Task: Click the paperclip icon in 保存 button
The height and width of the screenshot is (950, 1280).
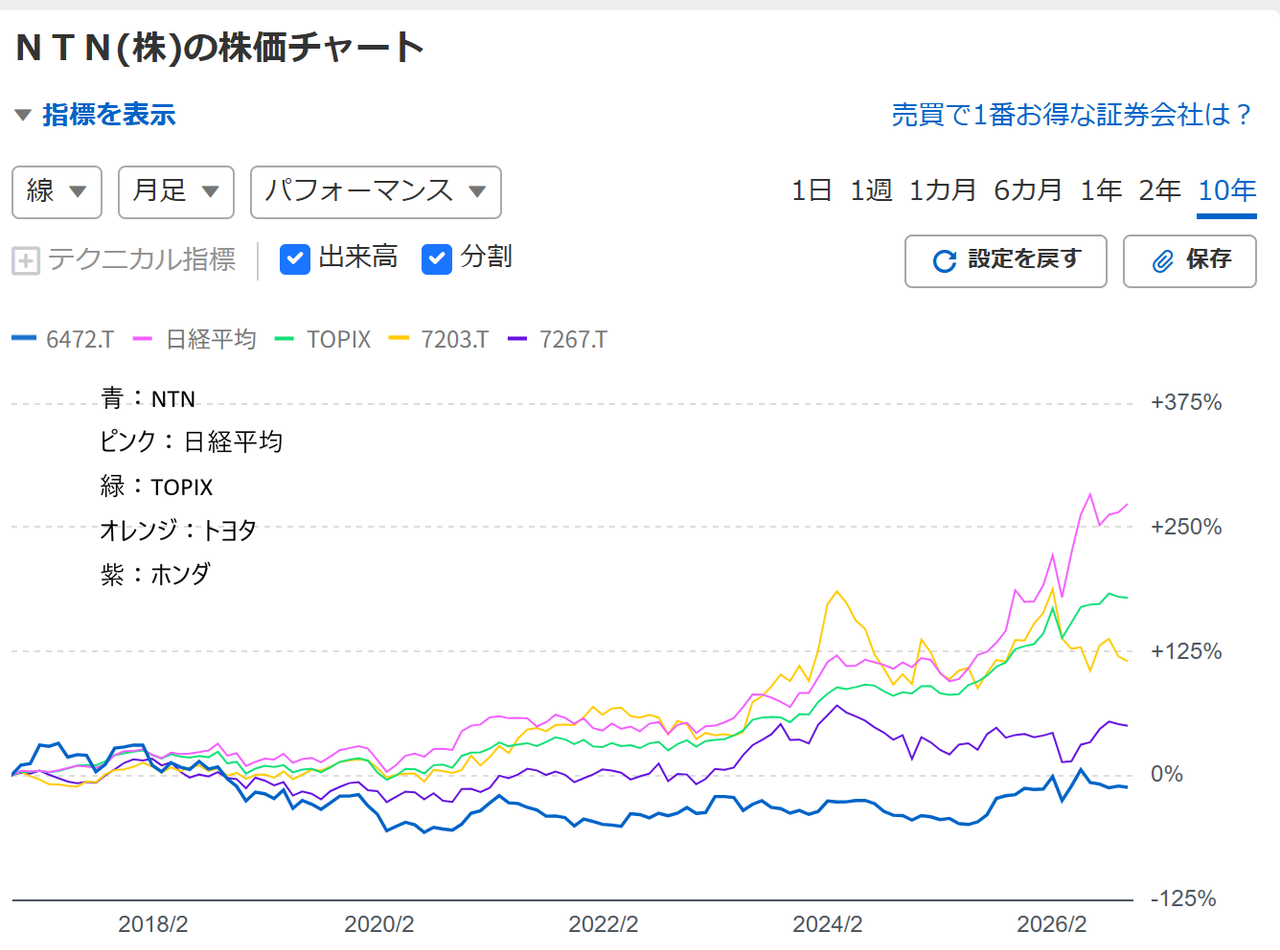Action: (x=1162, y=261)
